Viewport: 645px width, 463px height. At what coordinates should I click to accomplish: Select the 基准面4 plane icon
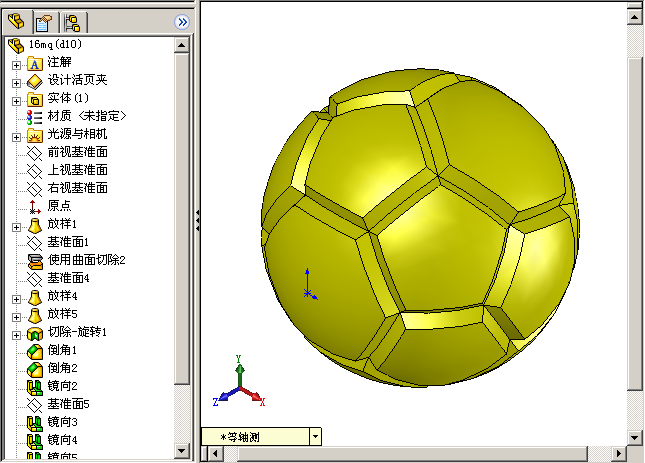tap(35, 279)
